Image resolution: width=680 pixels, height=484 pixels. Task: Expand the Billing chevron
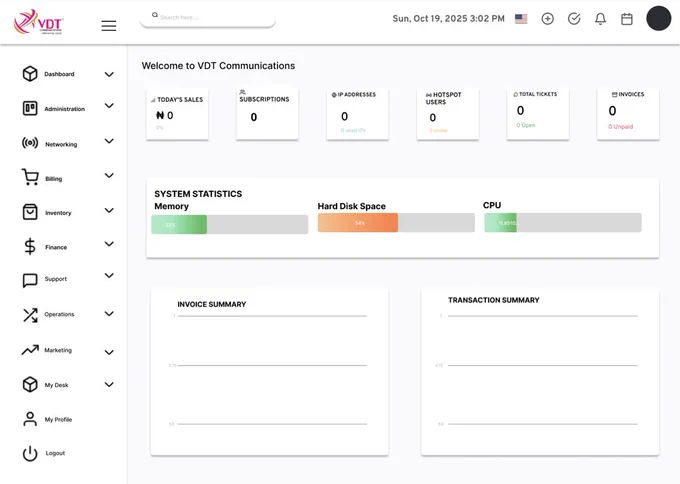[109, 175]
